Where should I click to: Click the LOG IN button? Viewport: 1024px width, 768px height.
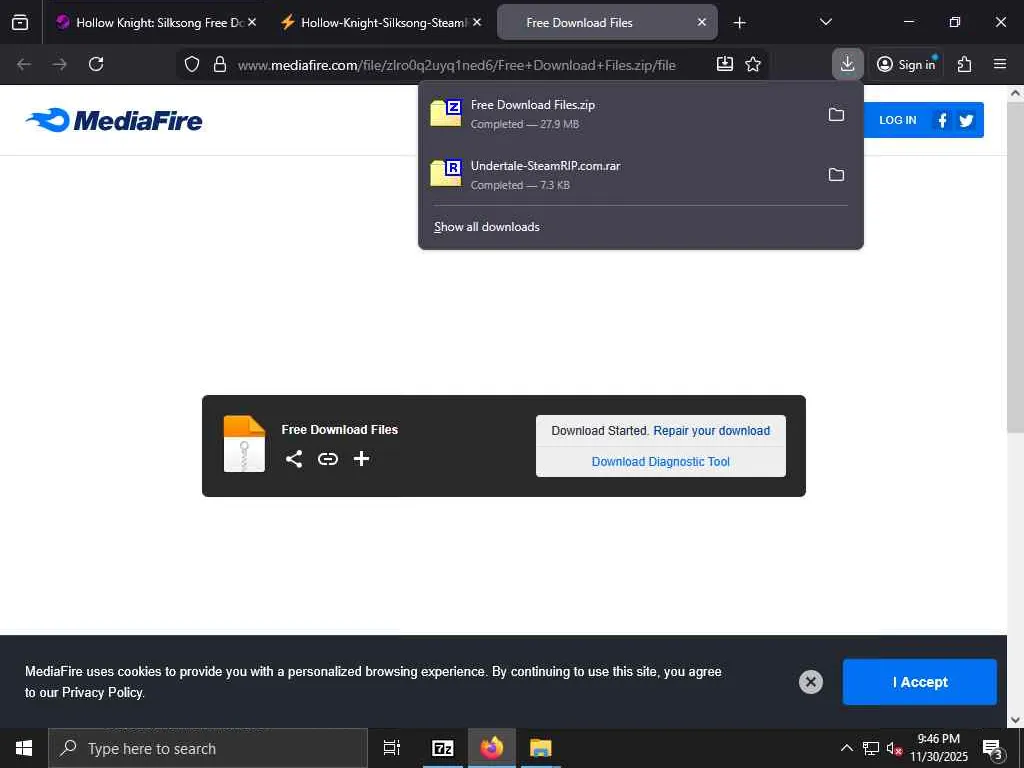(x=897, y=120)
